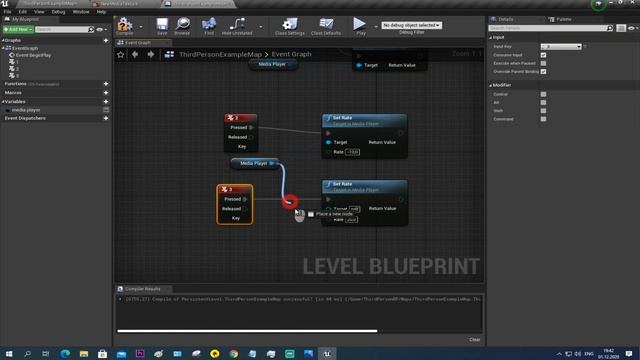The image size is (640, 360).
Task: Switch to the Palette tab
Action: (x=563, y=19)
